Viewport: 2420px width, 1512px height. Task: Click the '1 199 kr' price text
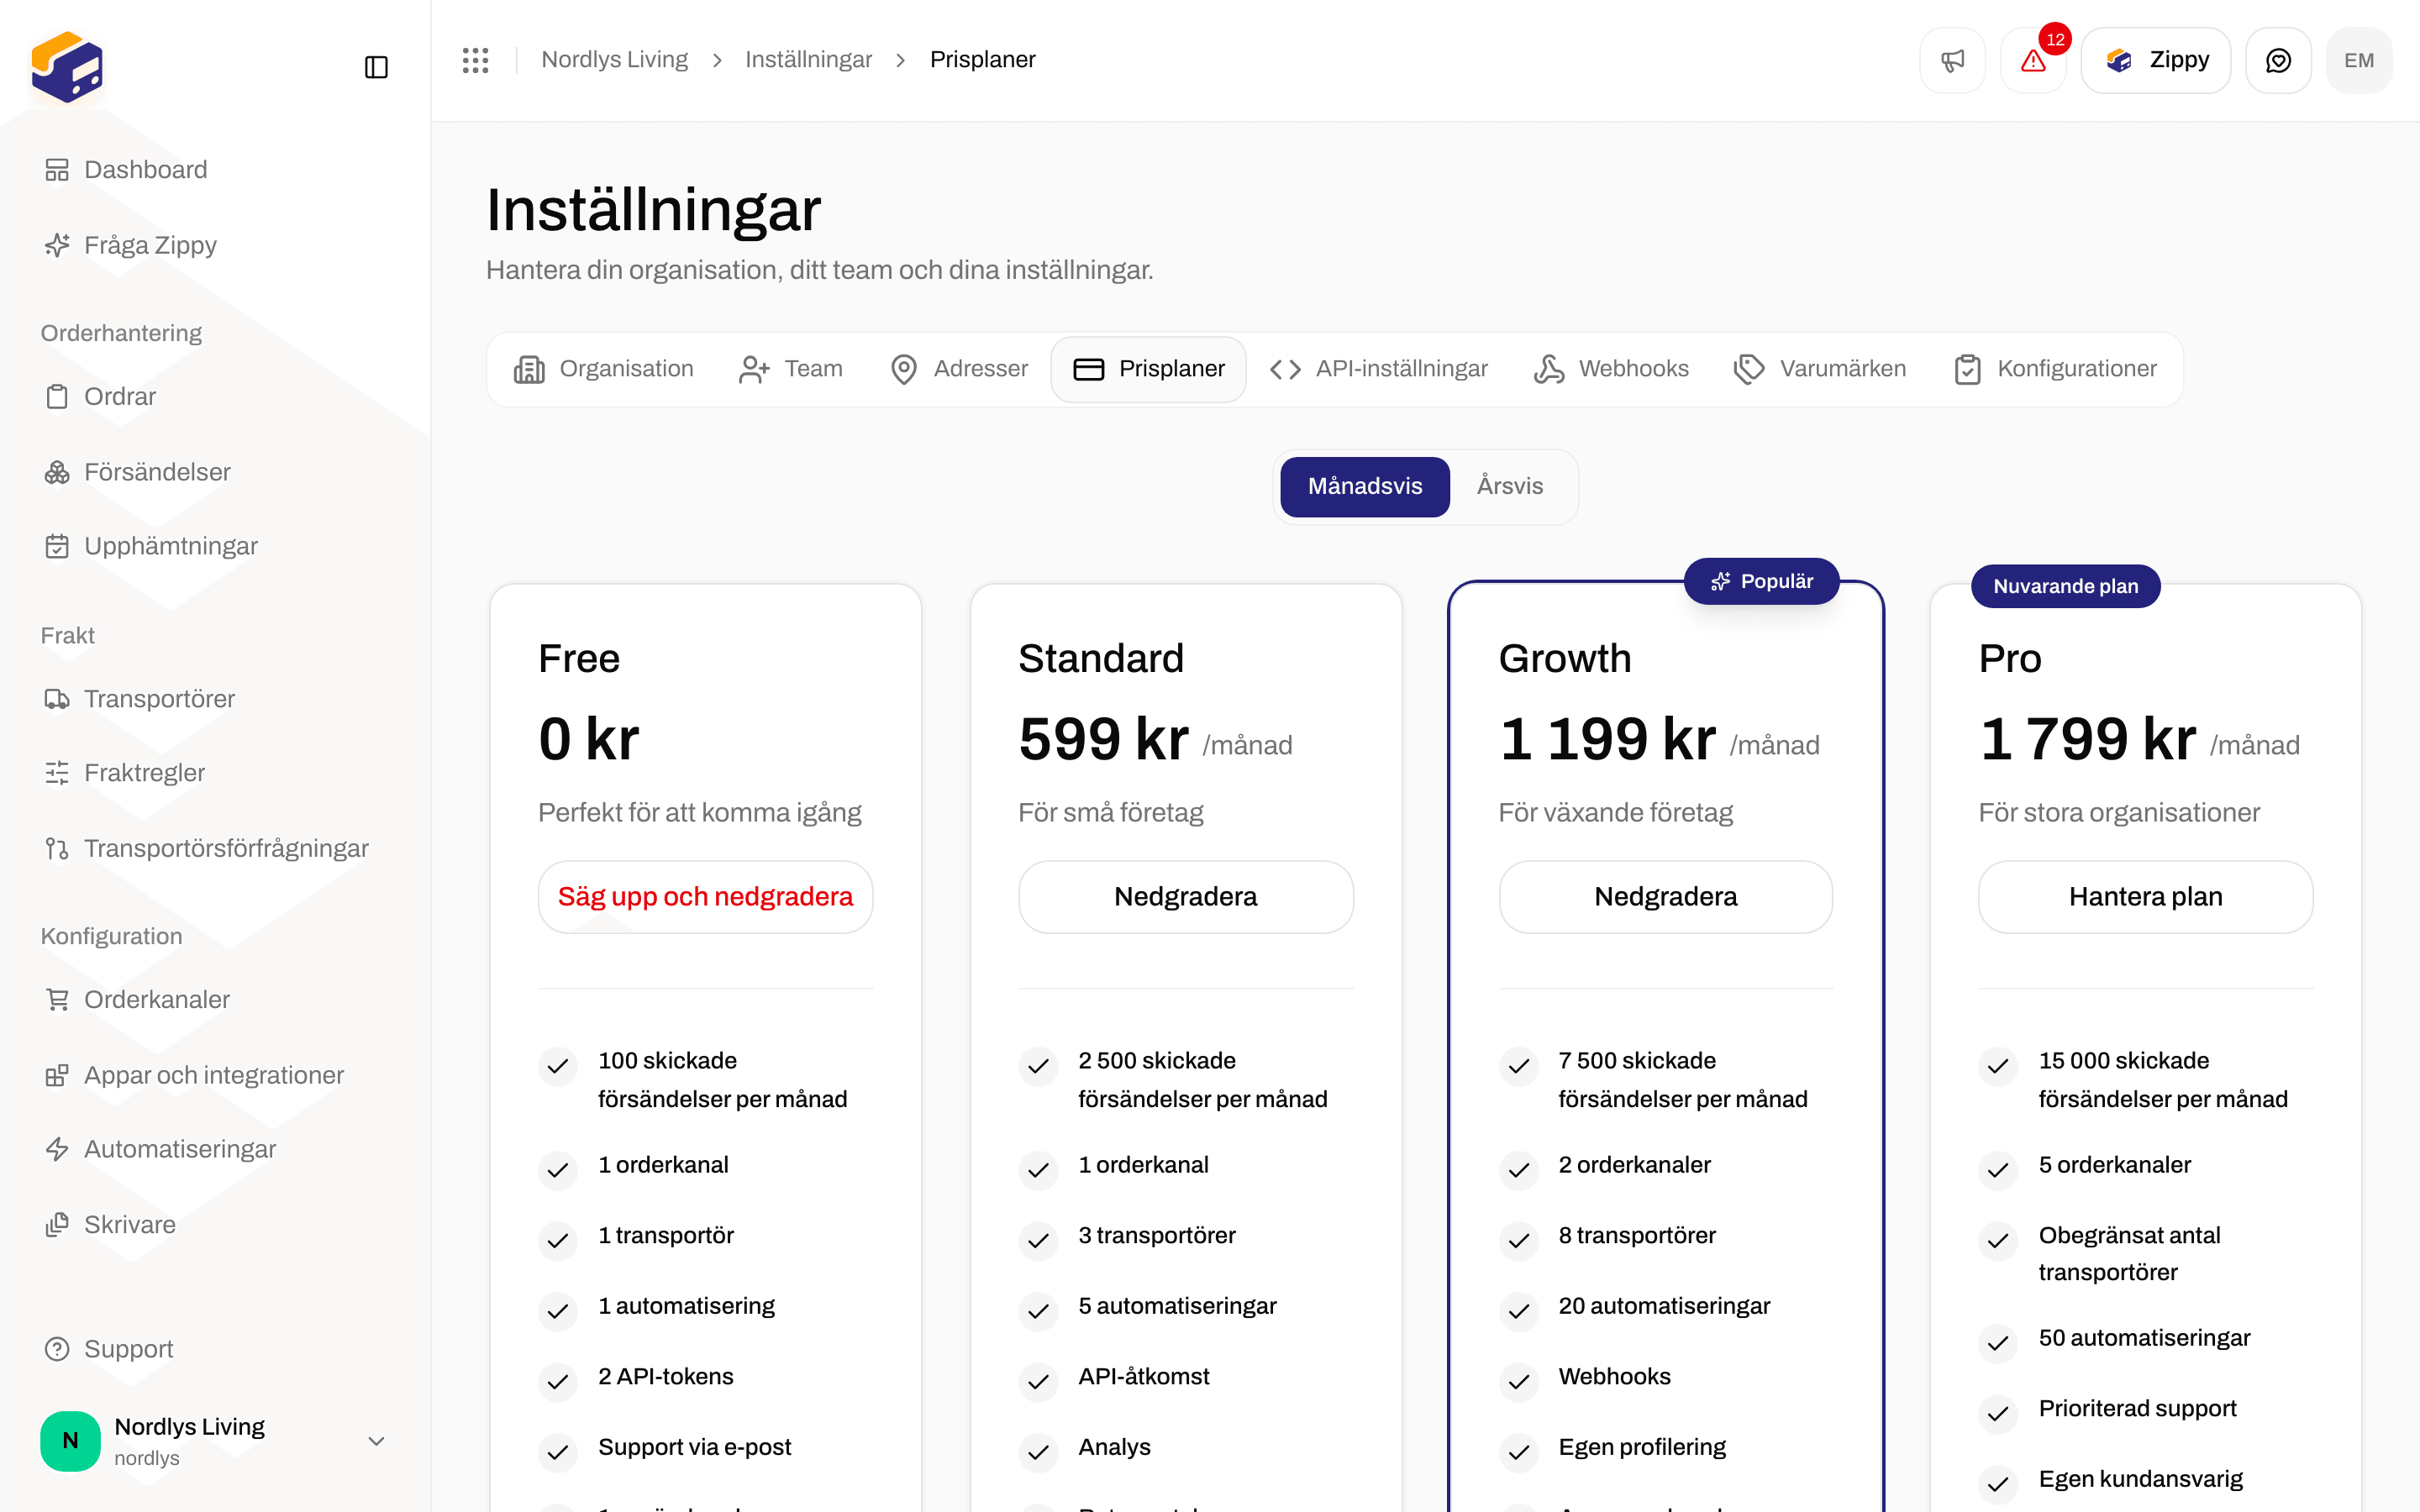pyautogui.click(x=1607, y=740)
